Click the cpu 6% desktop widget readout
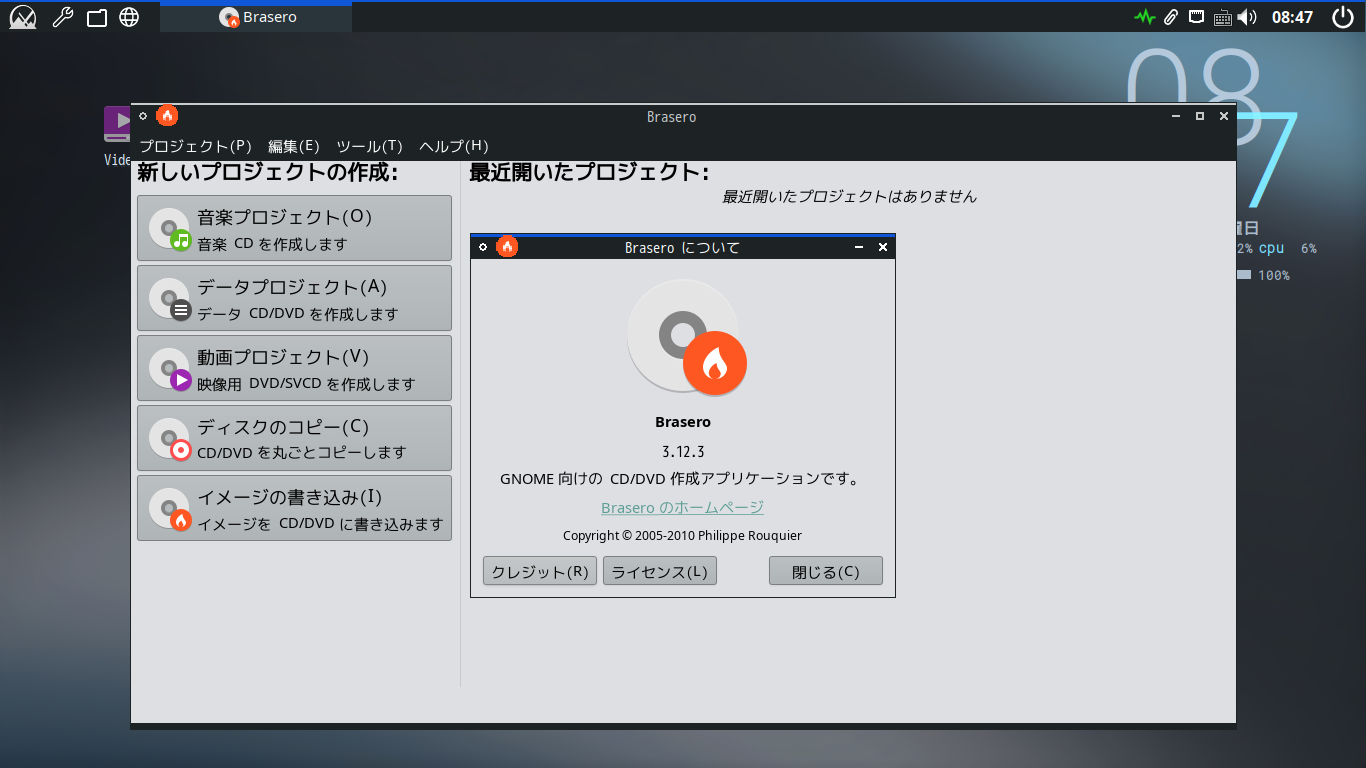Image resolution: width=1366 pixels, height=768 pixels. pos(1288,248)
